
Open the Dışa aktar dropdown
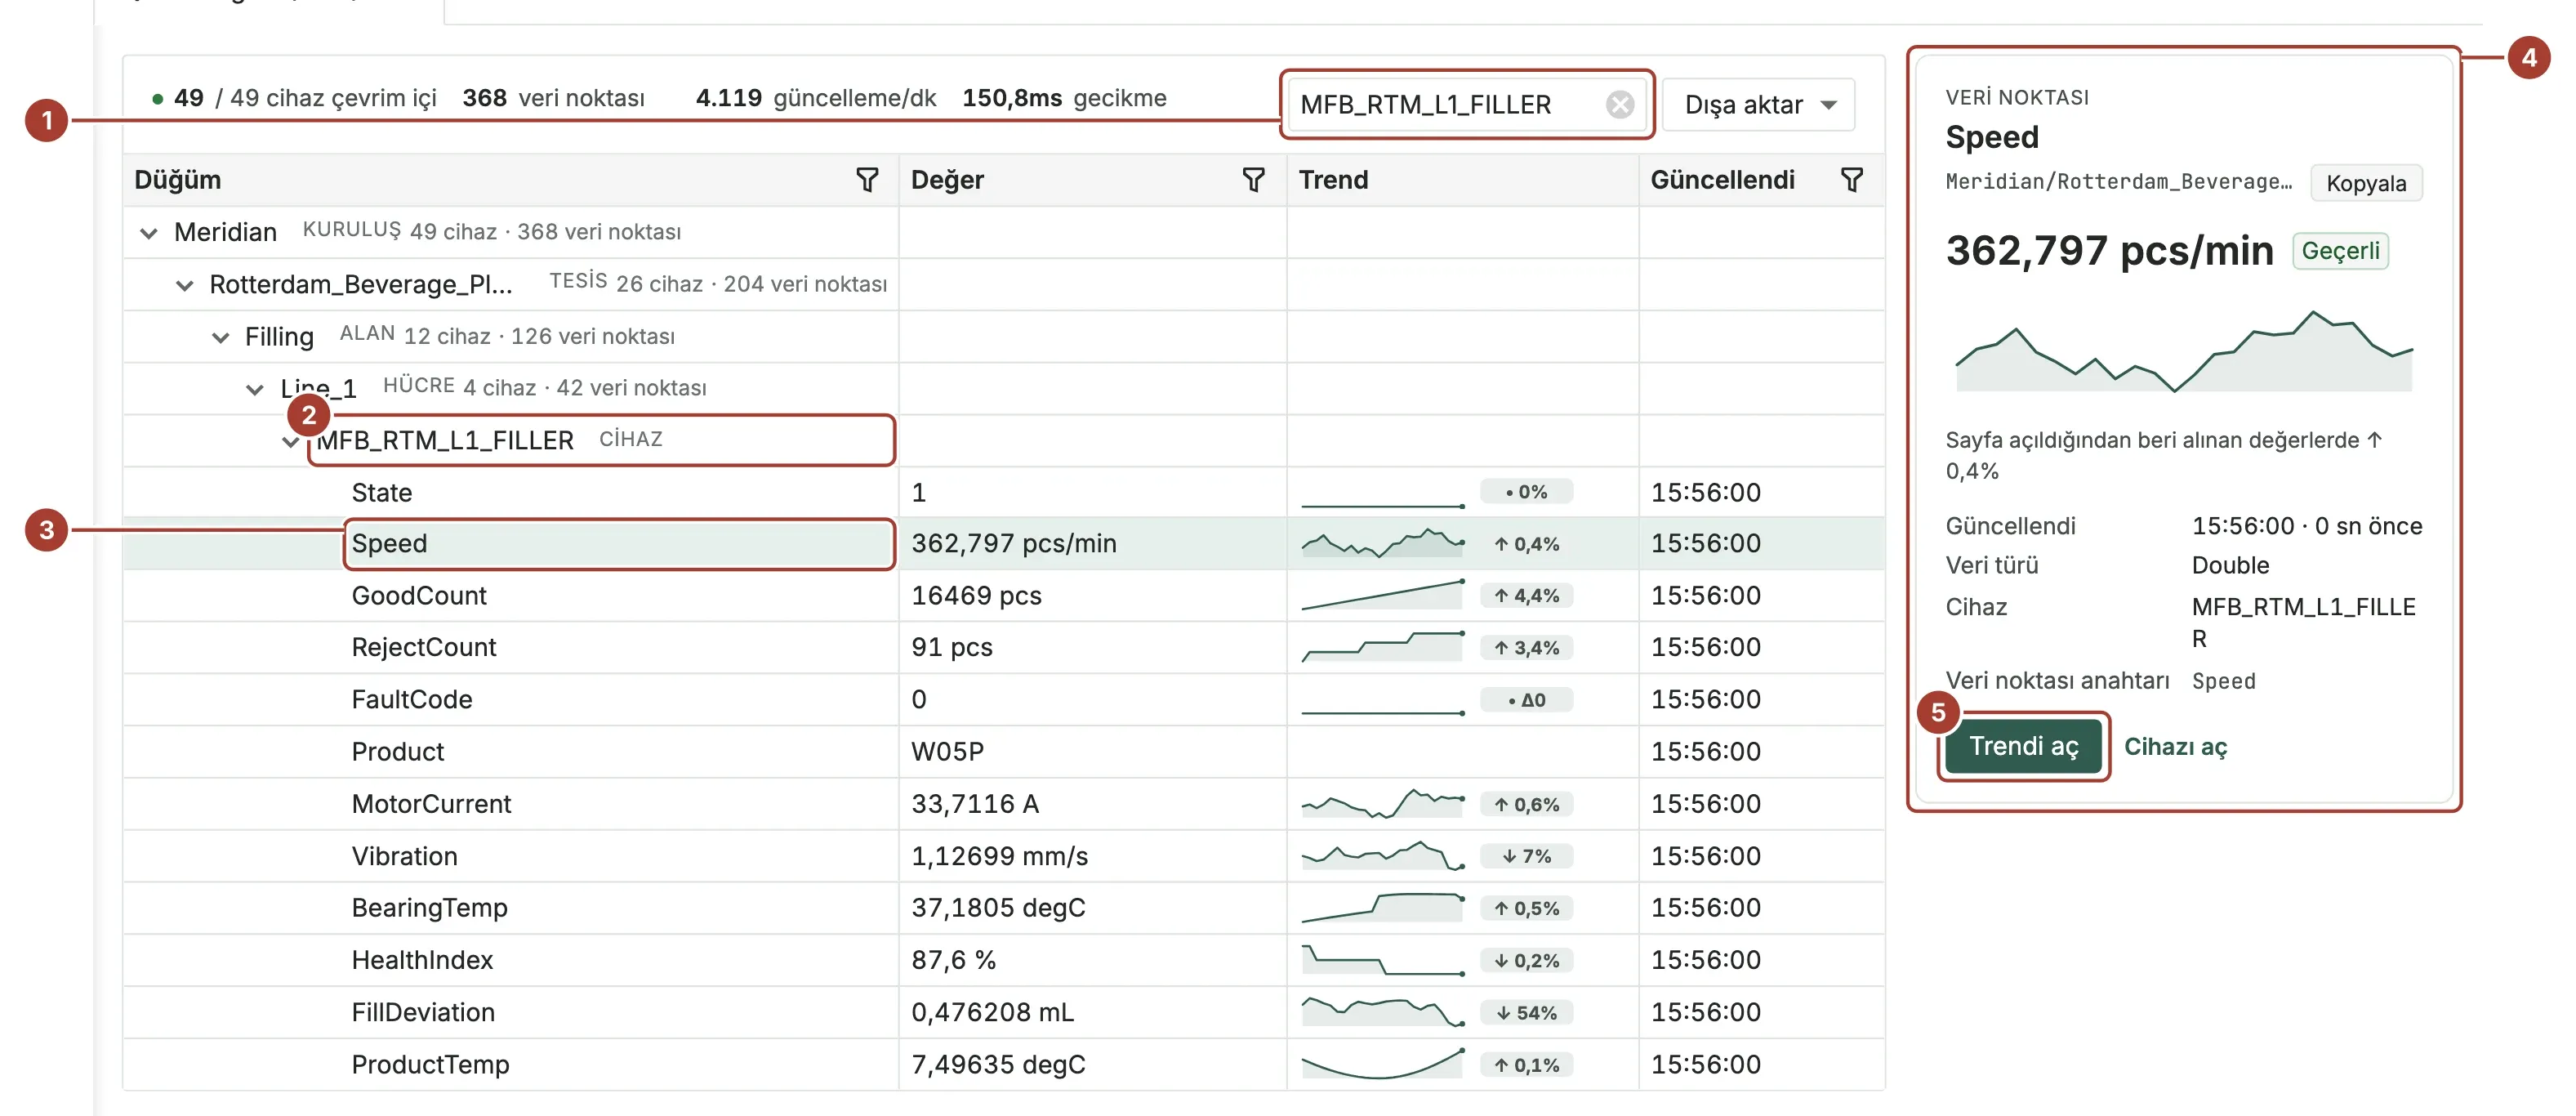coord(1758,104)
